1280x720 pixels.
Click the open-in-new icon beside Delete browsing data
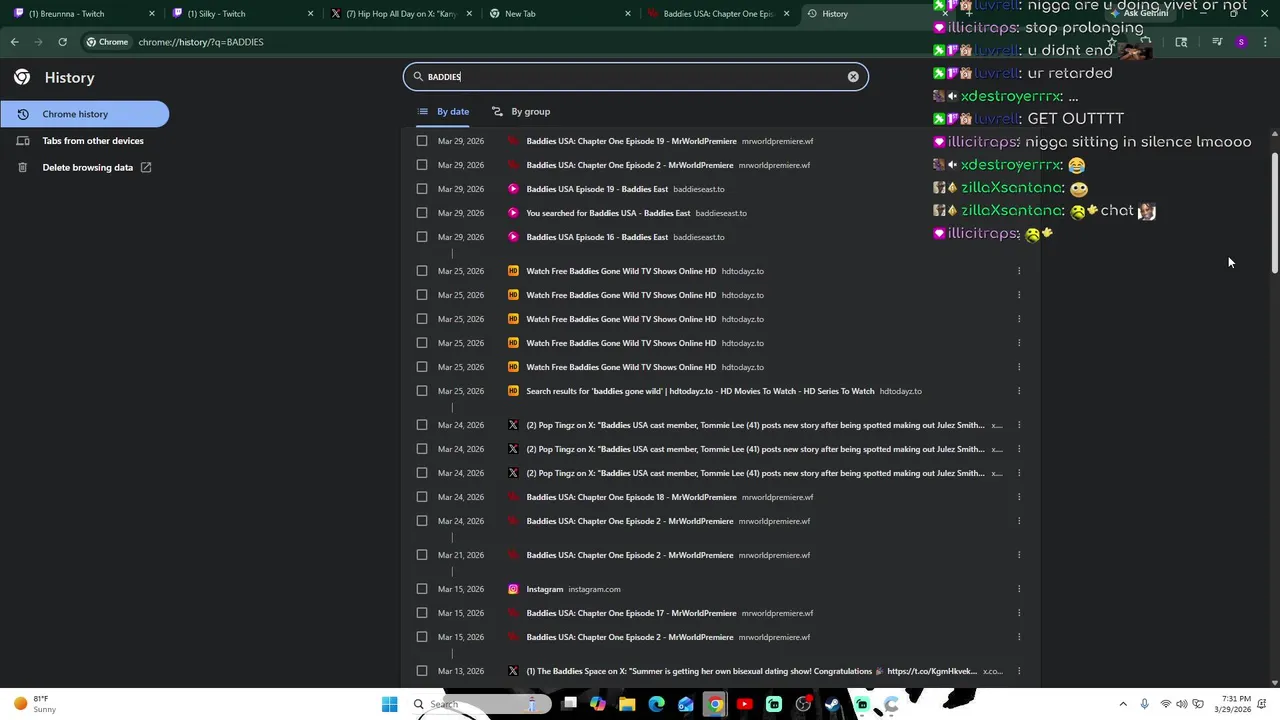coord(146,167)
